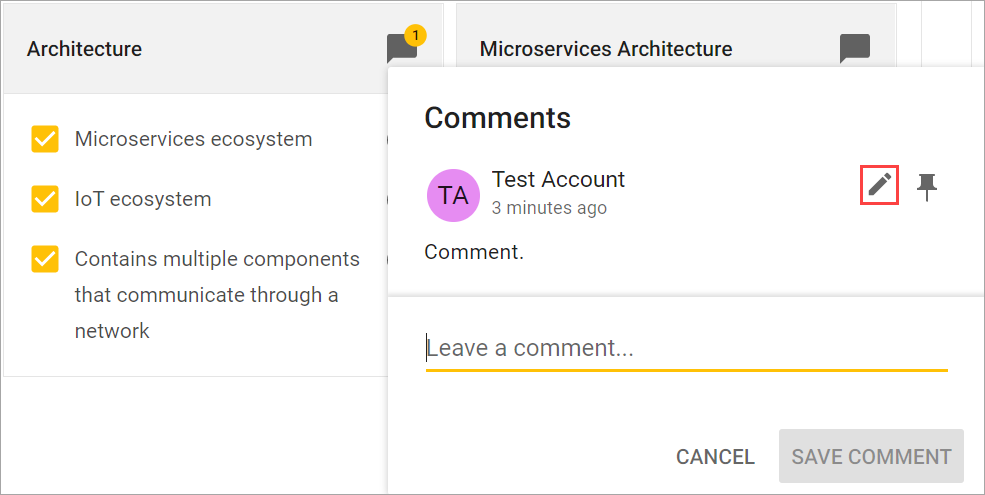985x495 pixels.
Task: Click the posted comment text body
Action: point(474,251)
